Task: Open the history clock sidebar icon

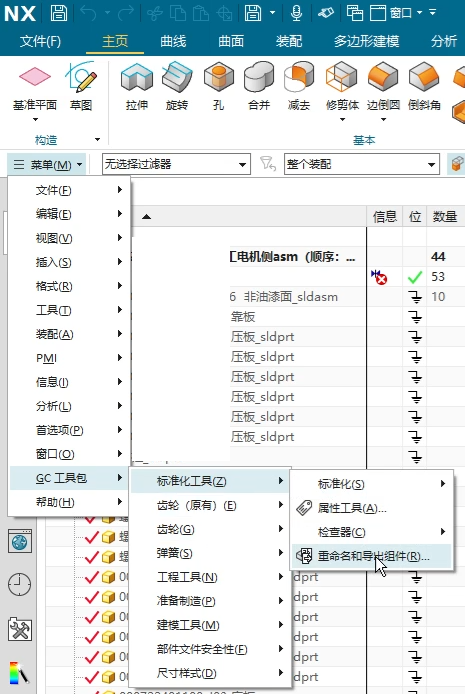Action: pos(19,584)
